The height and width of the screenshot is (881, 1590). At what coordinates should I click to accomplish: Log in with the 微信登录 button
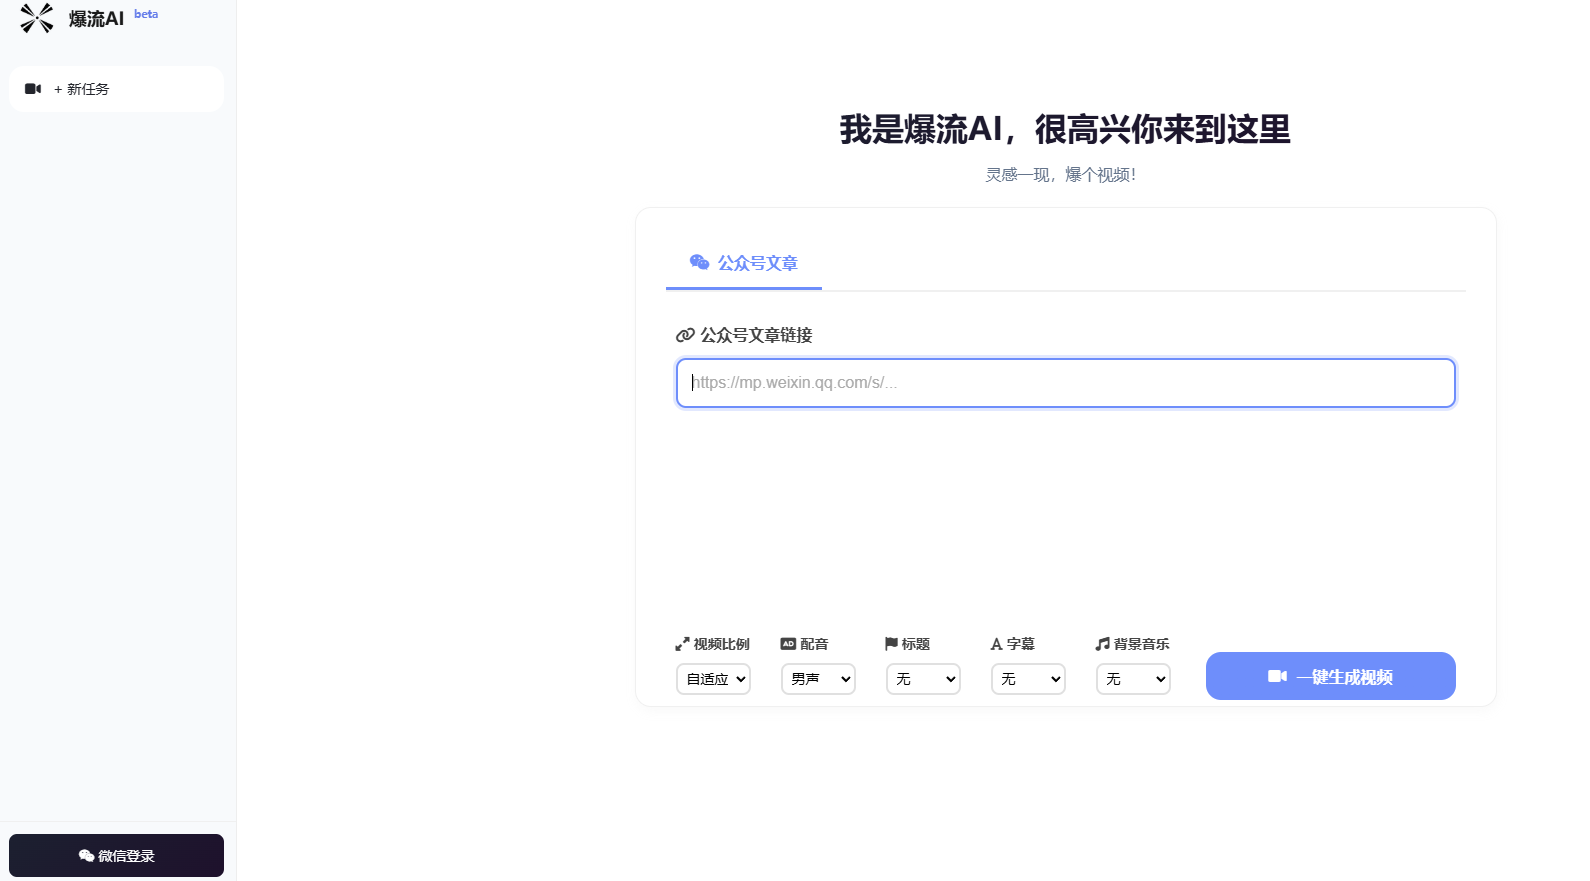(116, 856)
